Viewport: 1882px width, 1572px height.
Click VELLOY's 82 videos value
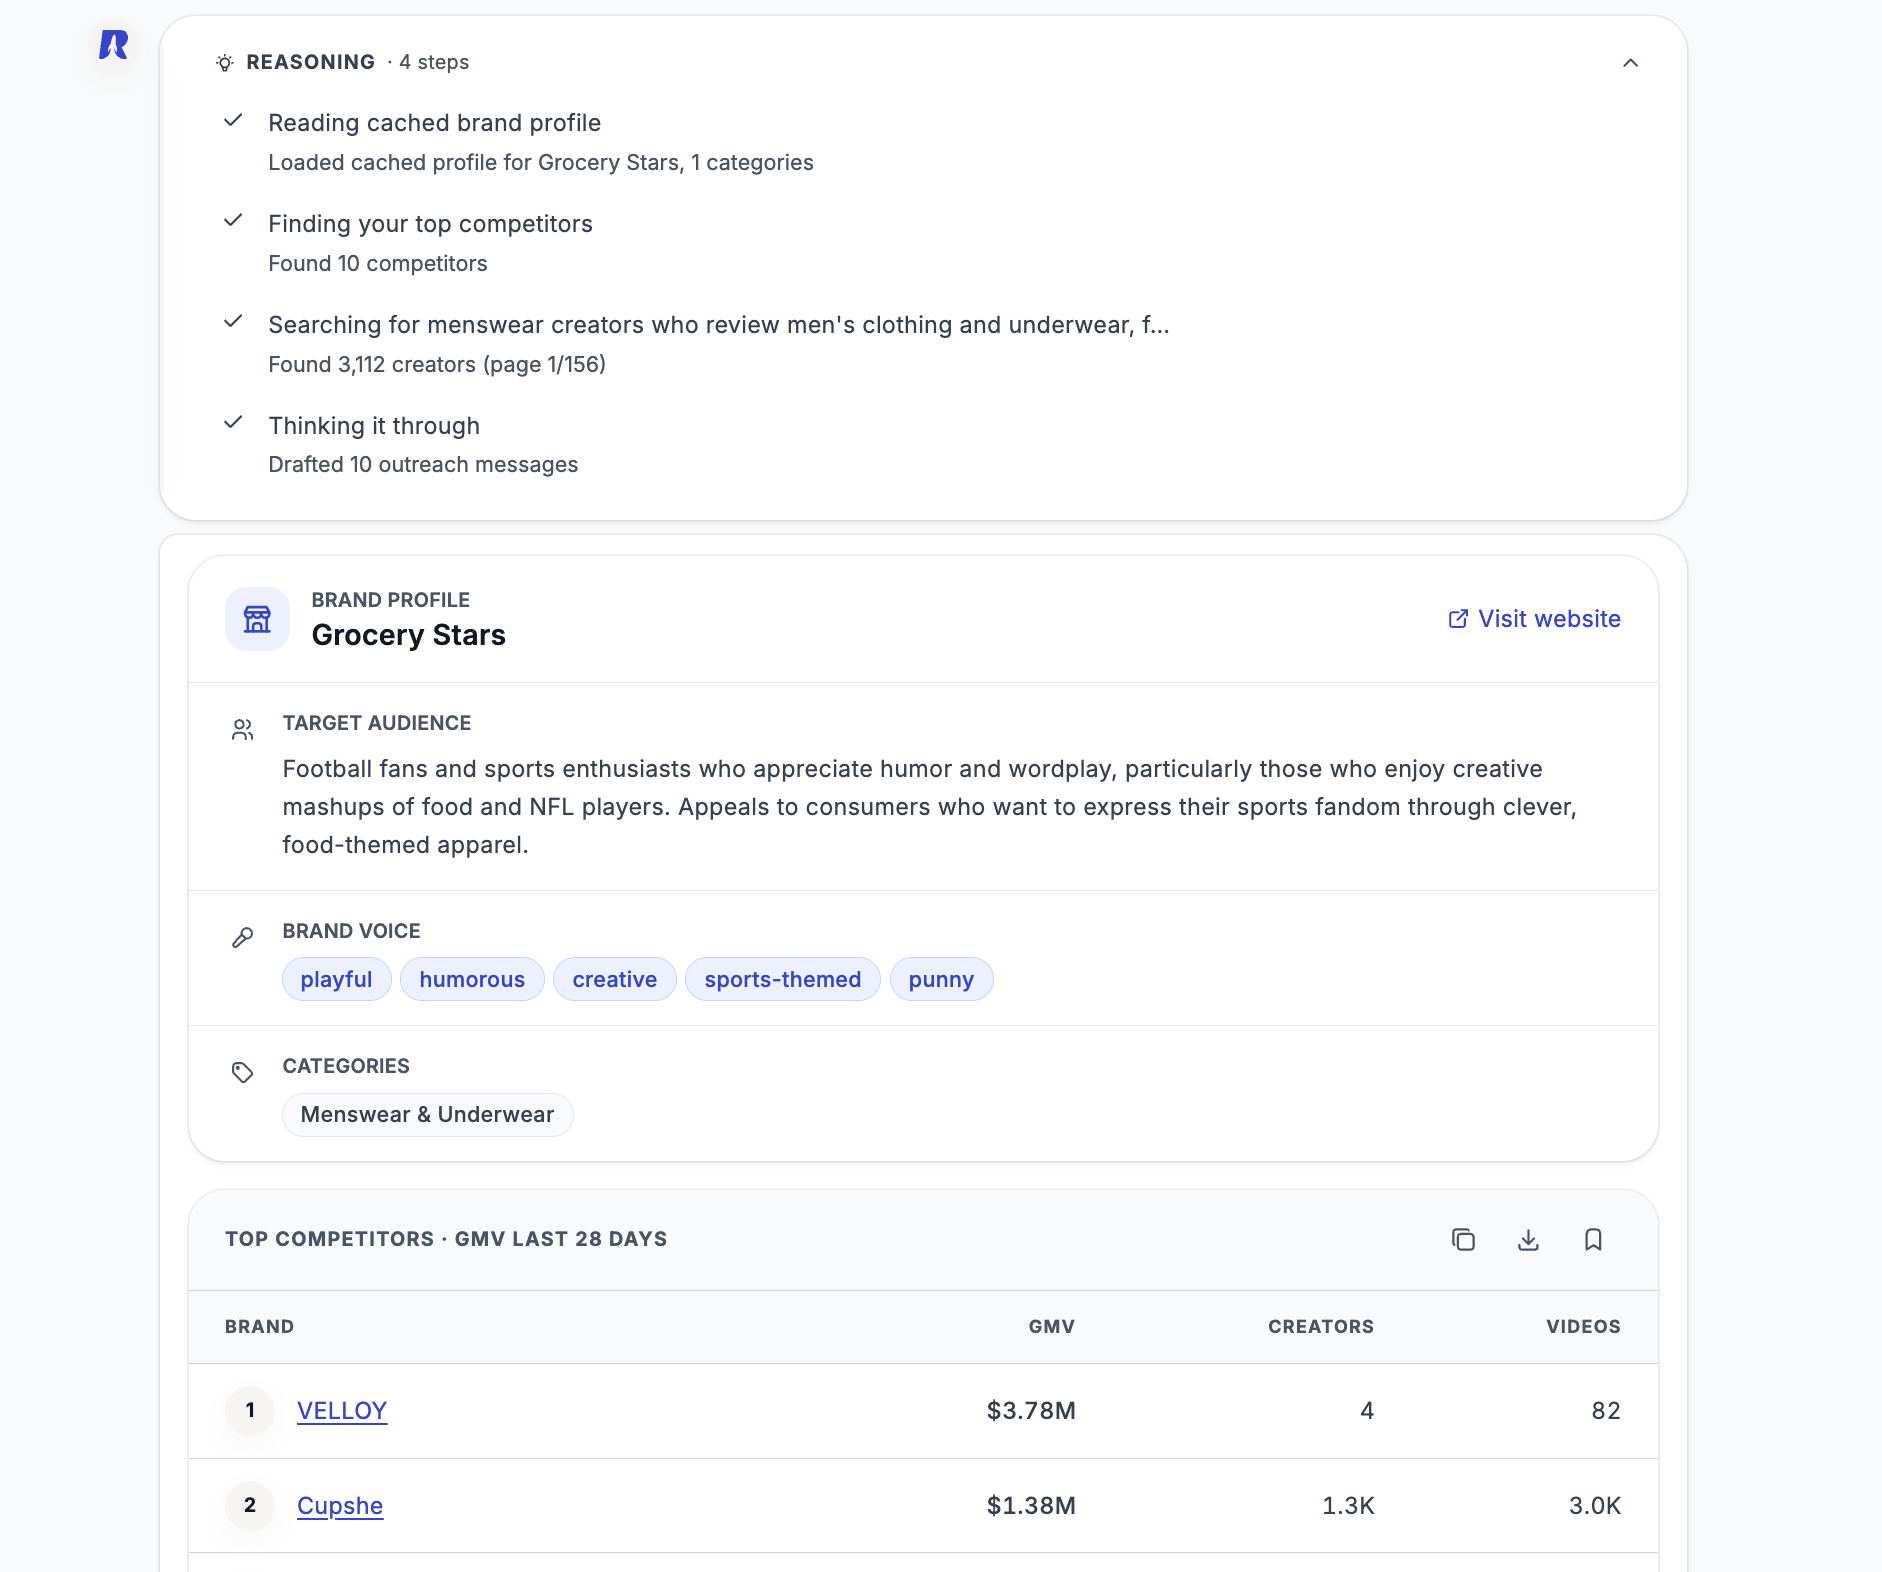(1606, 1411)
